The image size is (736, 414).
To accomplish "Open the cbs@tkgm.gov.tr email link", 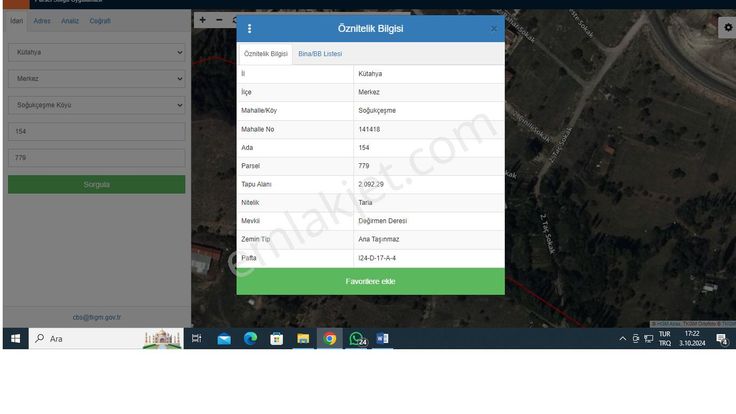I will [x=97, y=317].
